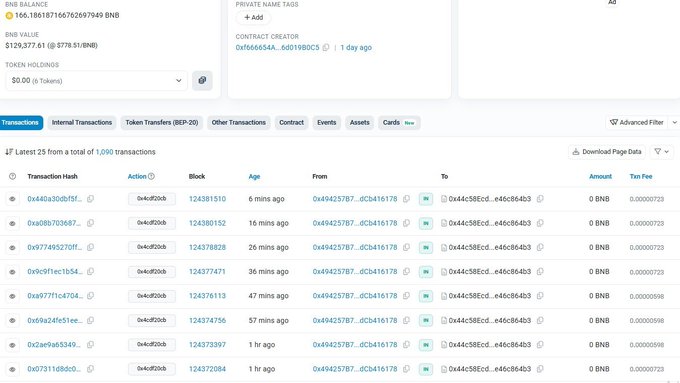Image resolution: width=680 pixels, height=383 pixels.
Task: Copy hash 0x9c9f1ec1b54 to clipboard
Action: [x=90, y=272]
